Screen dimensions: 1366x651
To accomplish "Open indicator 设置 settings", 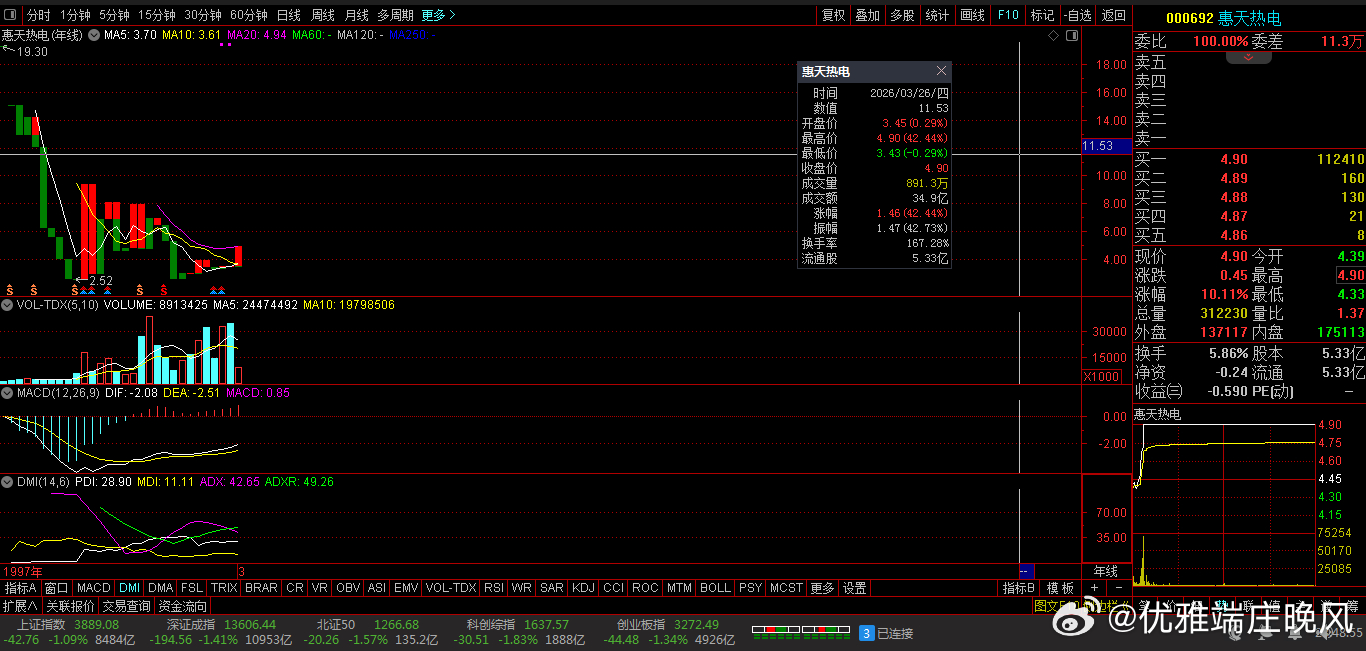I will [x=854, y=588].
